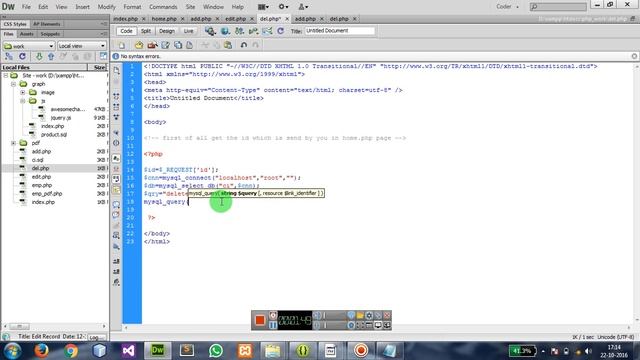The height and width of the screenshot is (360, 640).
Task: Click the New document icon
Action: [x=122, y=45]
